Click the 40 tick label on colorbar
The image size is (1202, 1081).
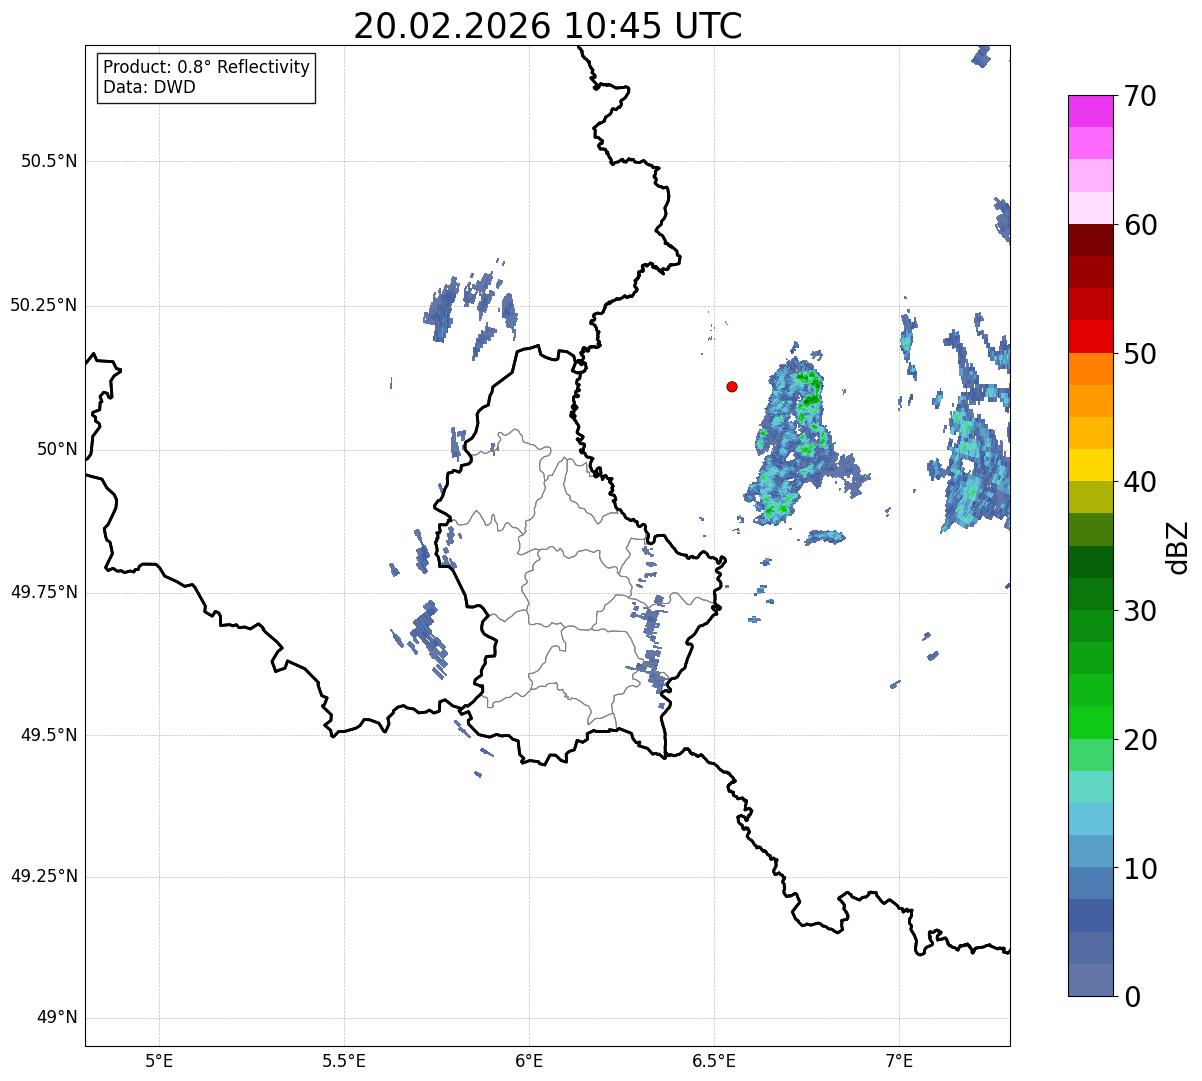pos(1141,482)
